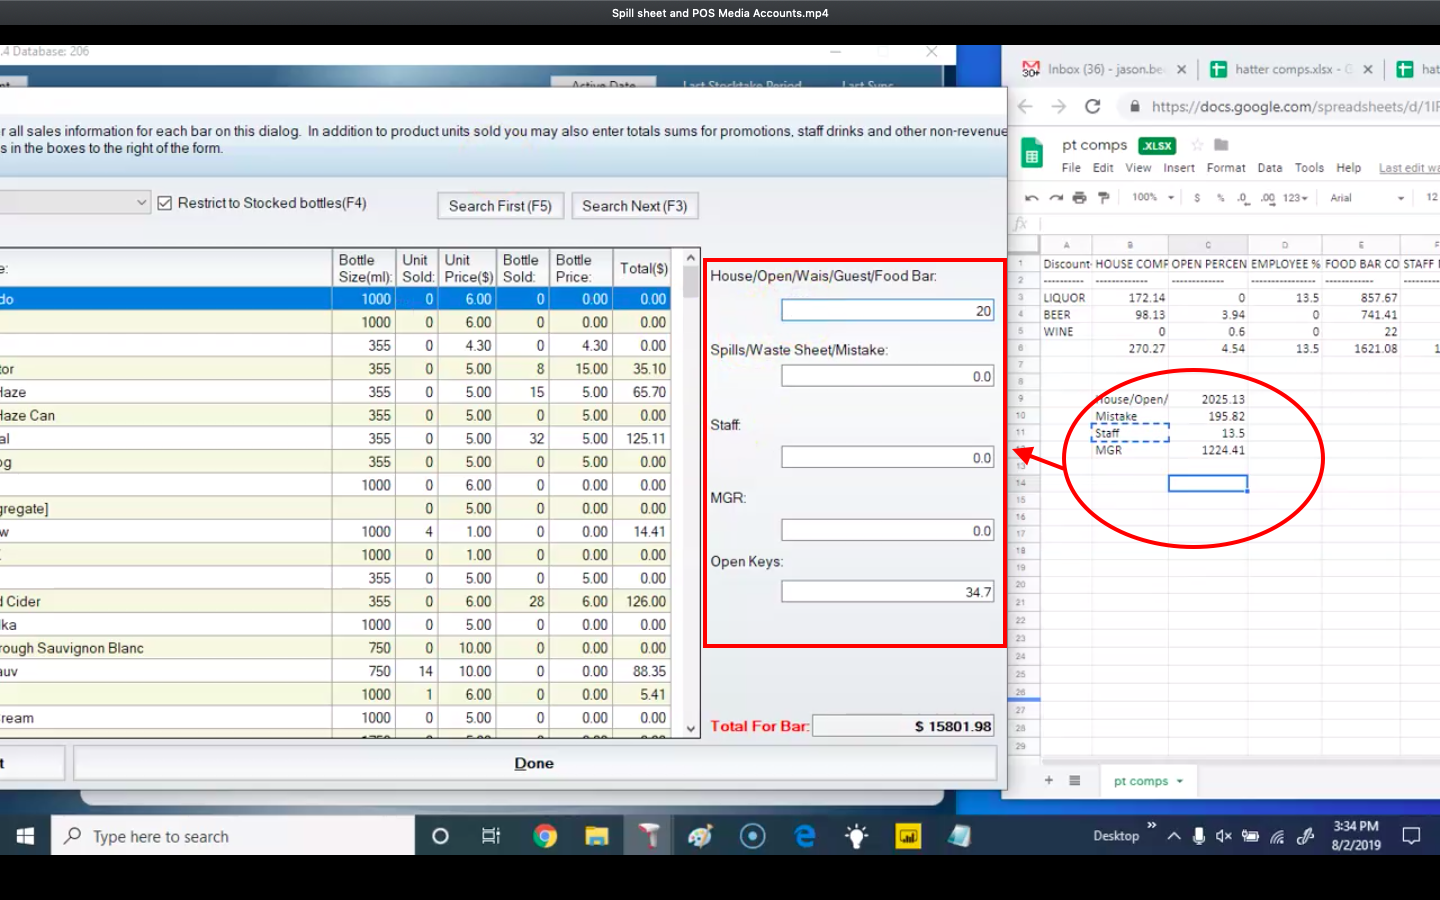Open the 123 number format dropdown
Screen dimensions: 1440x900
[x=1295, y=198]
